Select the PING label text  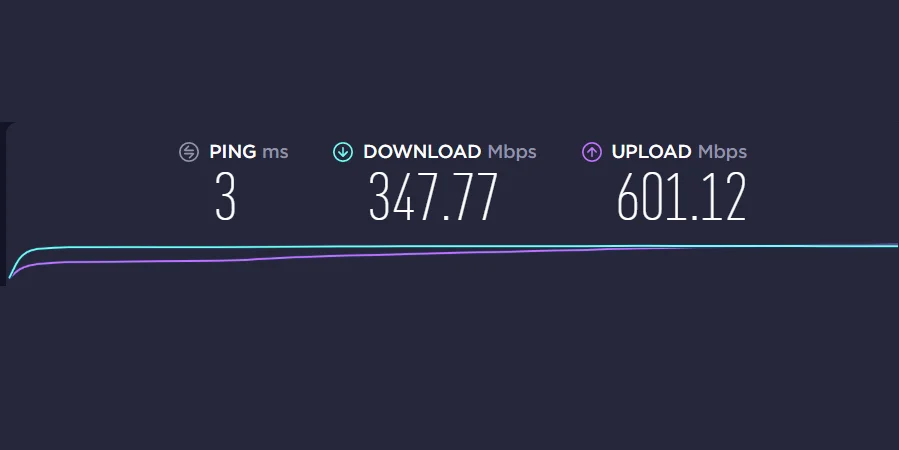click(233, 152)
